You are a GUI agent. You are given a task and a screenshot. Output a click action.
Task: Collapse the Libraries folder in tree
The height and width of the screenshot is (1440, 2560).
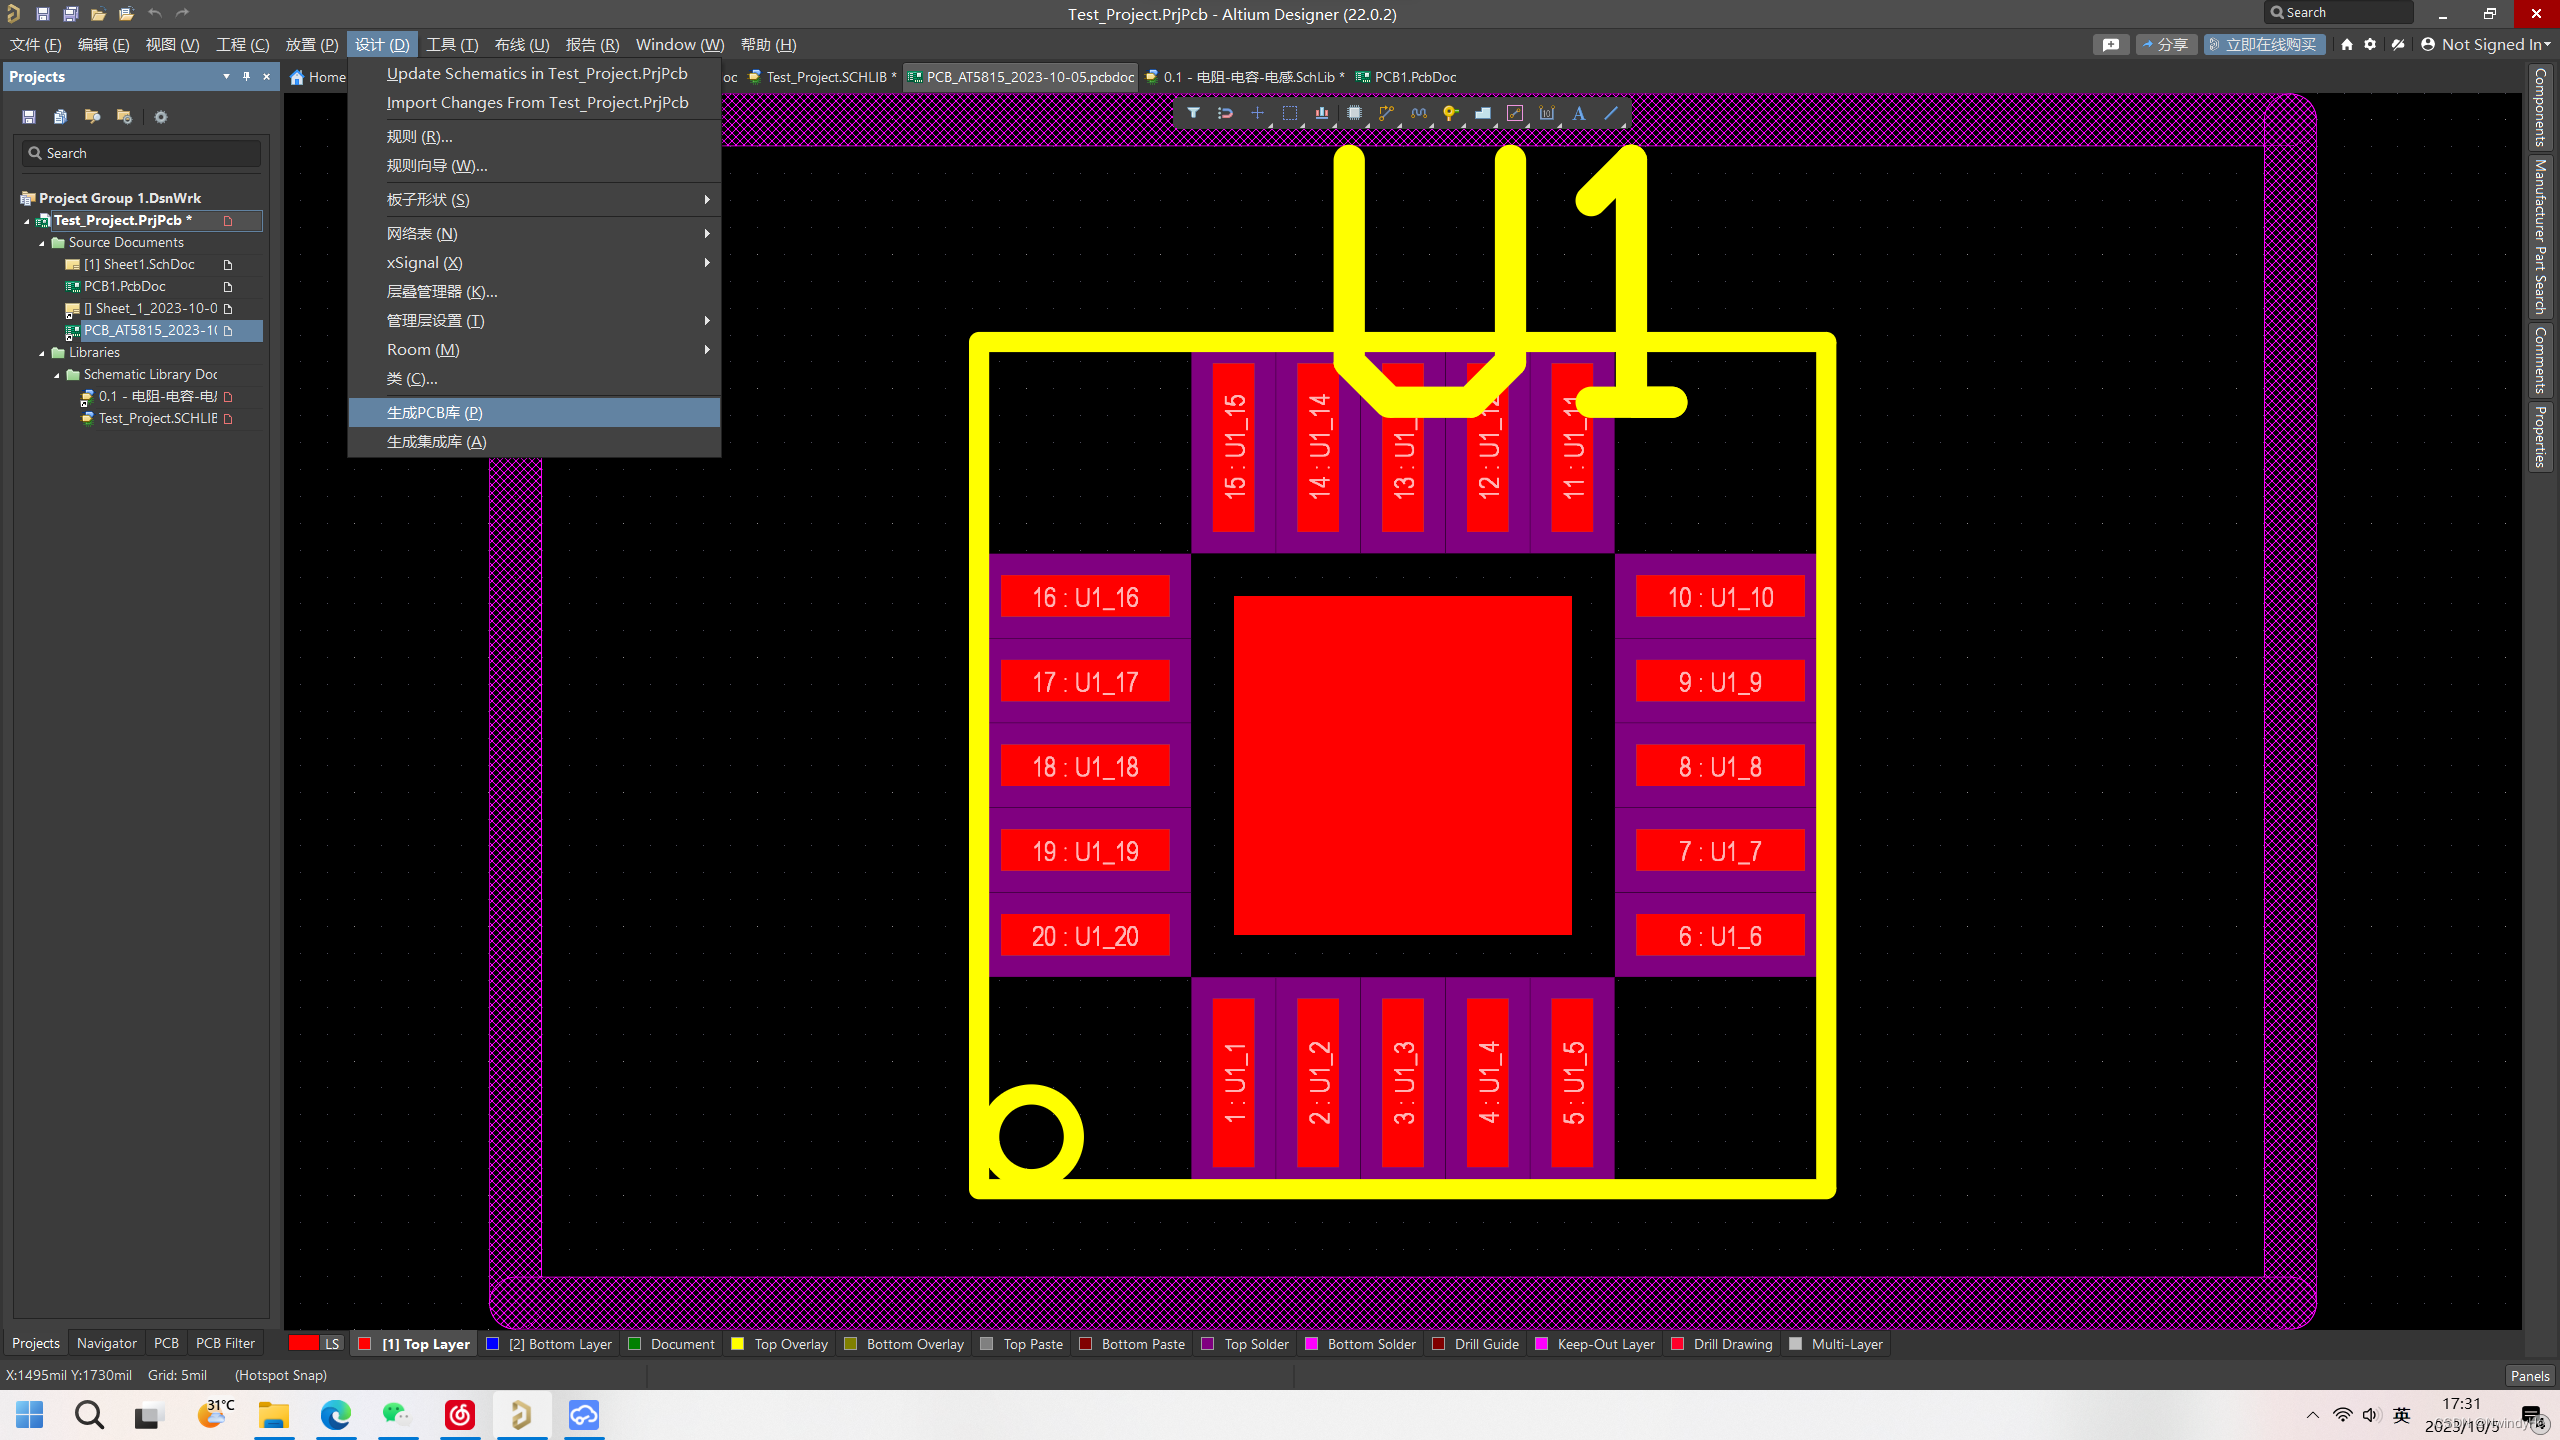[42, 353]
